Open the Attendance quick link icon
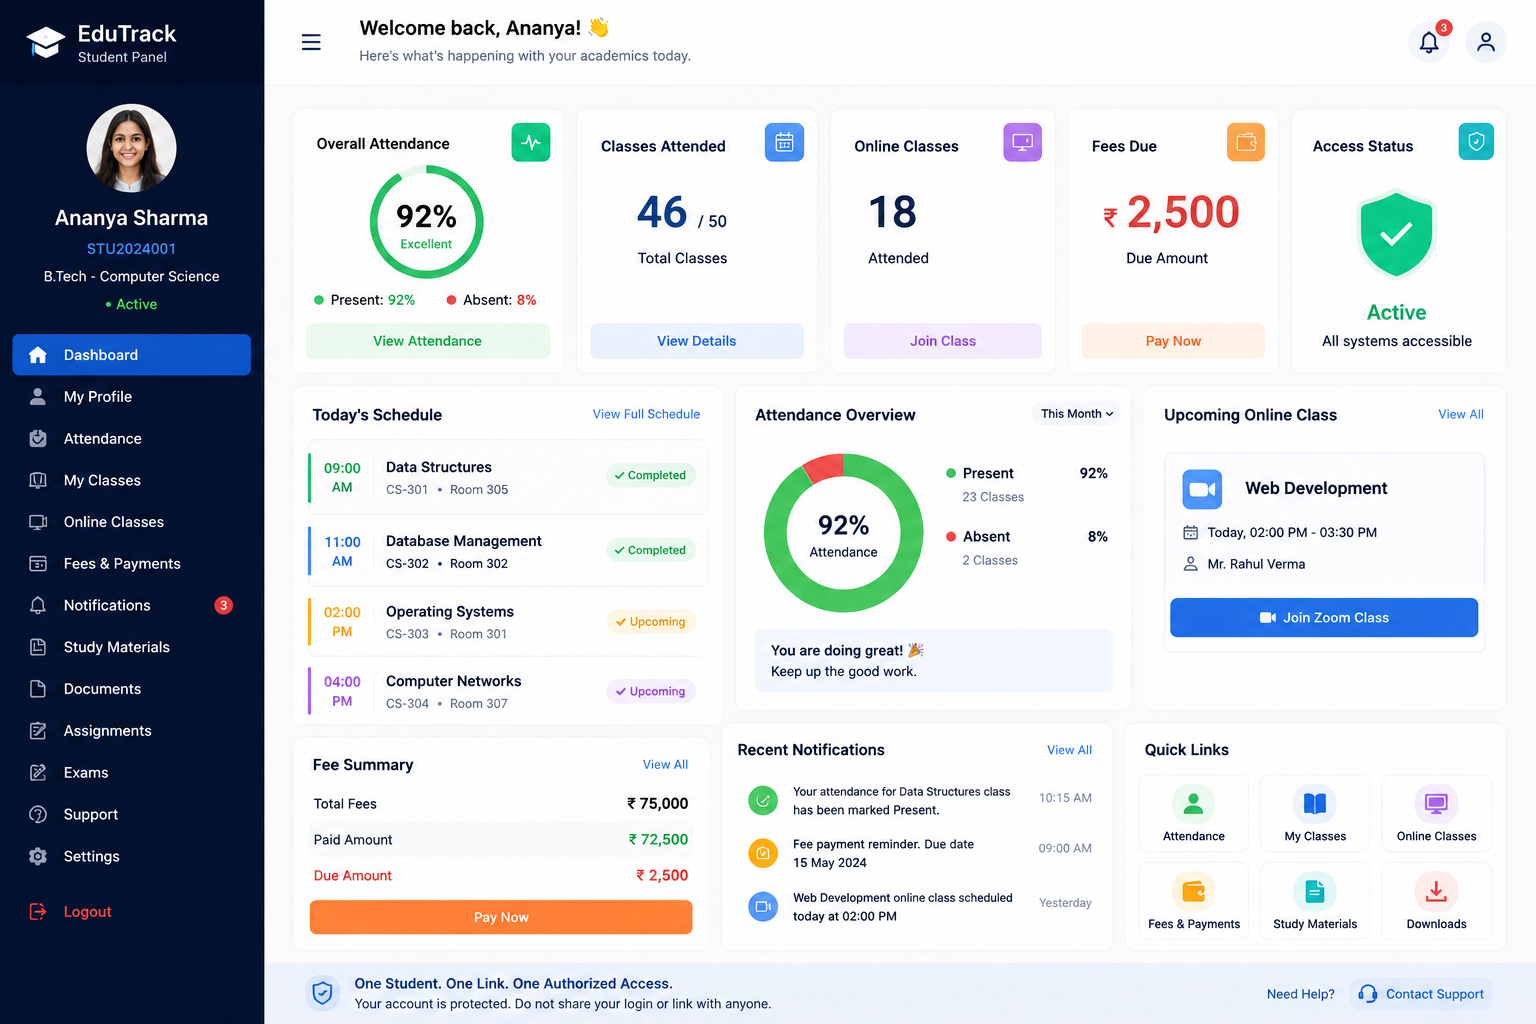Image resolution: width=1536 pixels, height=1024 pixels. [1193, 803]
